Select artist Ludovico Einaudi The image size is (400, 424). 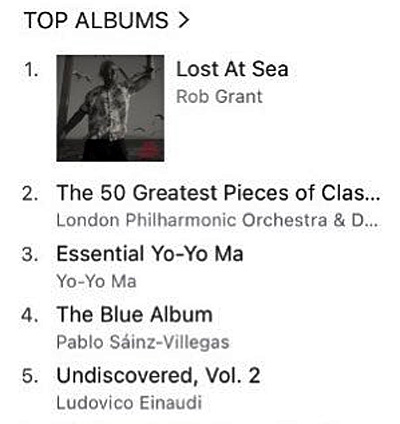(x=129, y=402)
